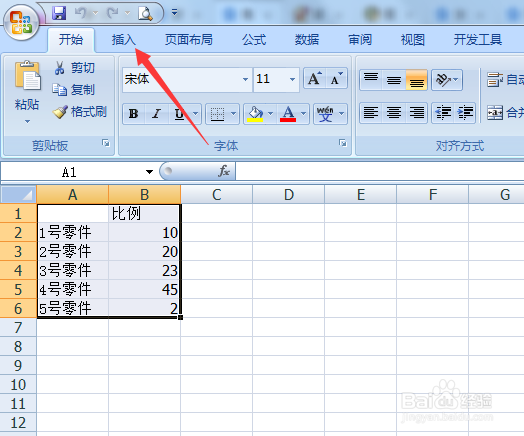This screenshot has width=524, height=436.
Task: Open the 宋体 font name dropdown
Action: point(246,80)
